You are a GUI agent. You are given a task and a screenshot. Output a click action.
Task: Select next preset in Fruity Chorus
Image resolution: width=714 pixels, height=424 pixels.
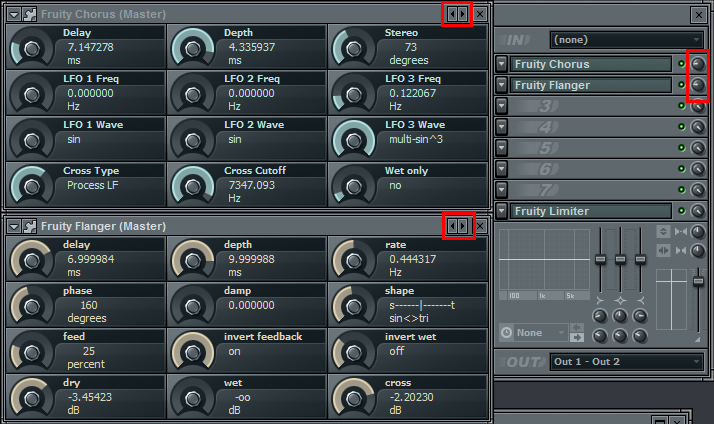click(x=463, y=14)
